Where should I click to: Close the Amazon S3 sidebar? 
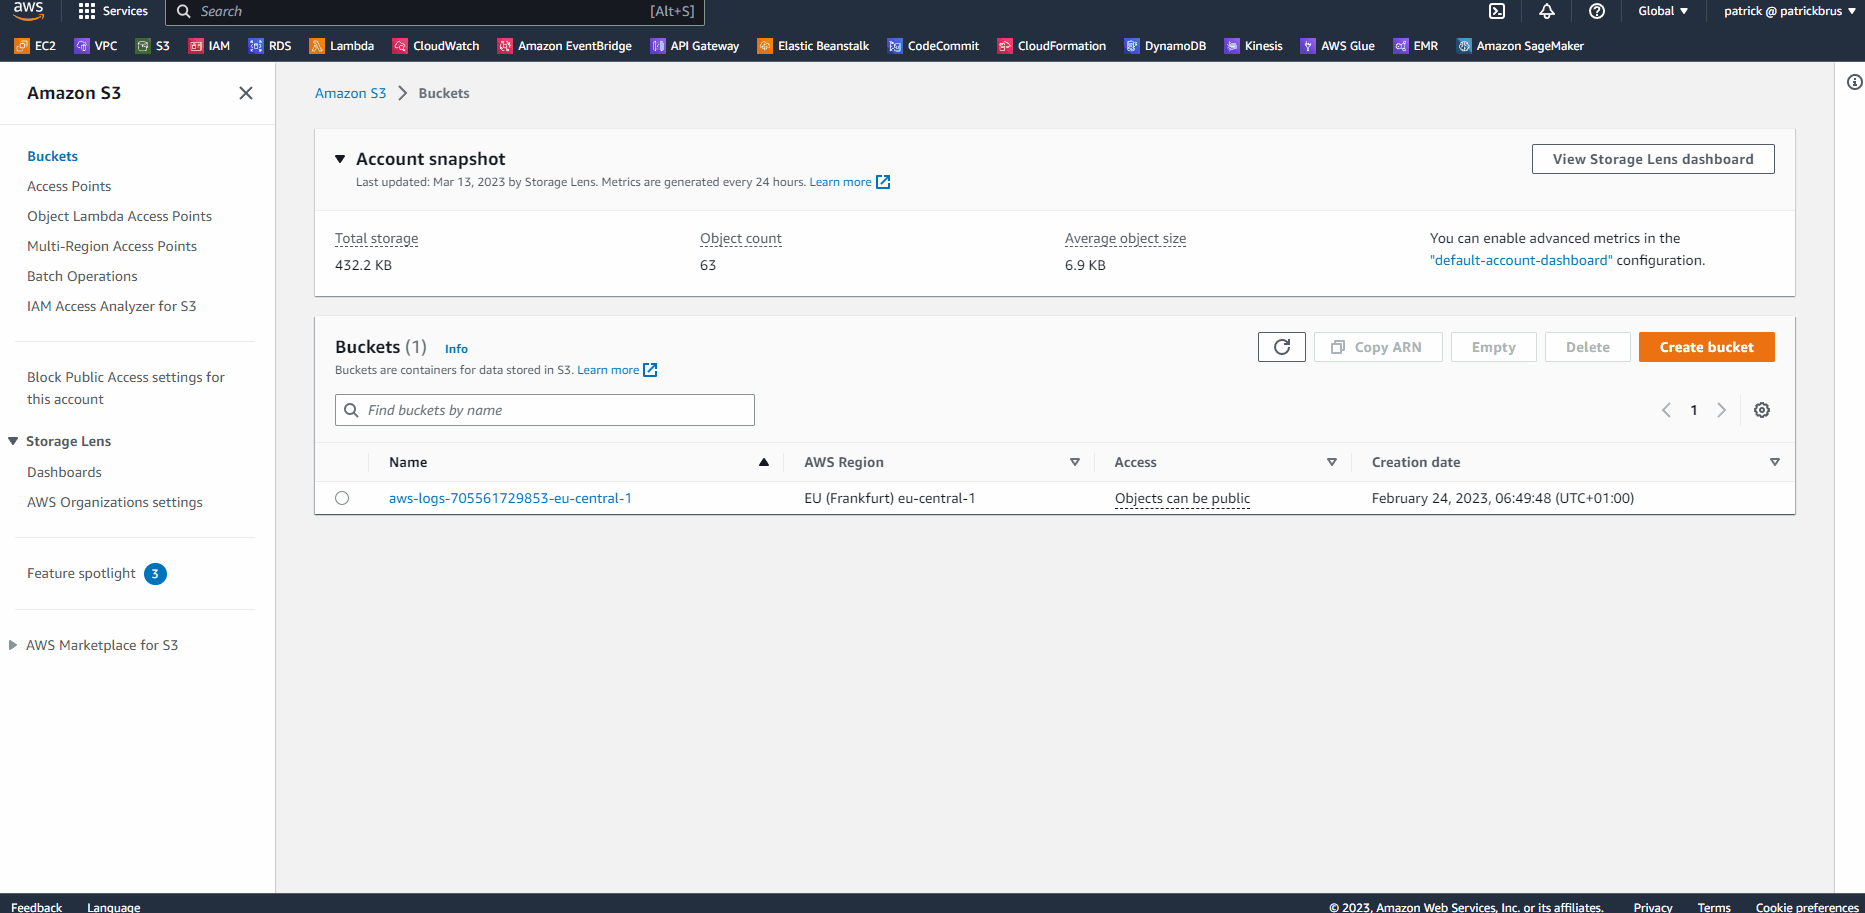click(x=246, y=93)
